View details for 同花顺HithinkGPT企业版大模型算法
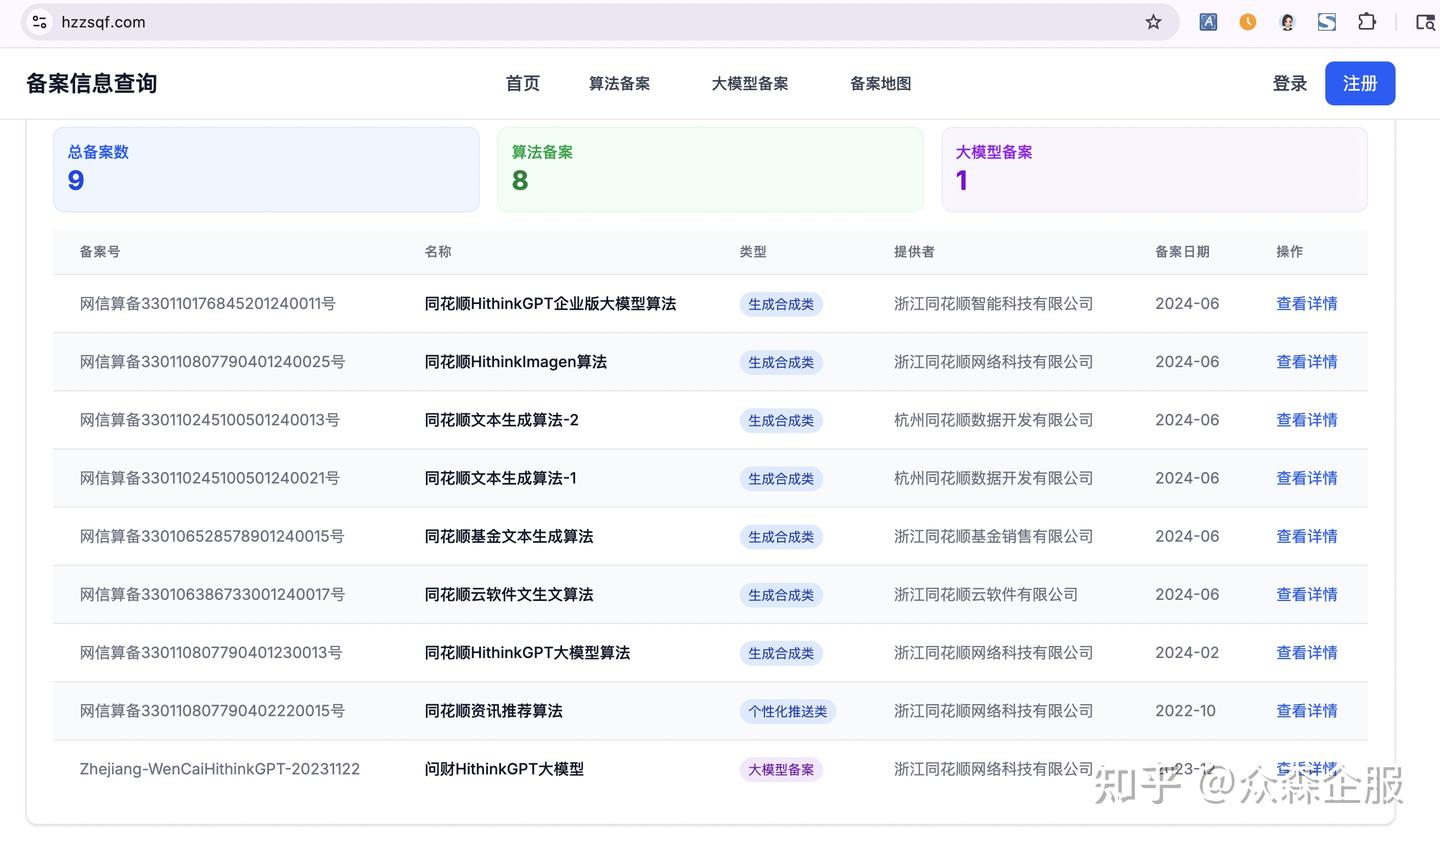Screen dimensions: 1440x843 pyautogui.click(x=1306, y=304)
